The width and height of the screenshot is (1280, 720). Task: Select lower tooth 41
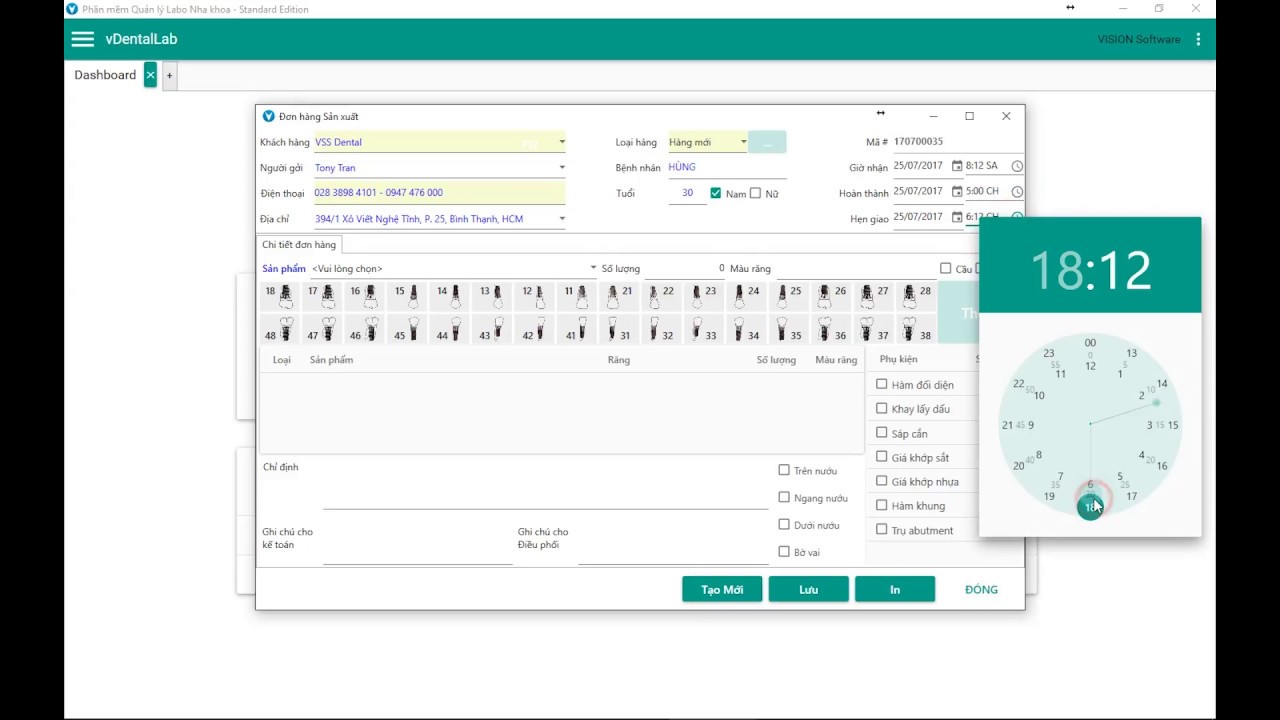[x=576, y=330]
